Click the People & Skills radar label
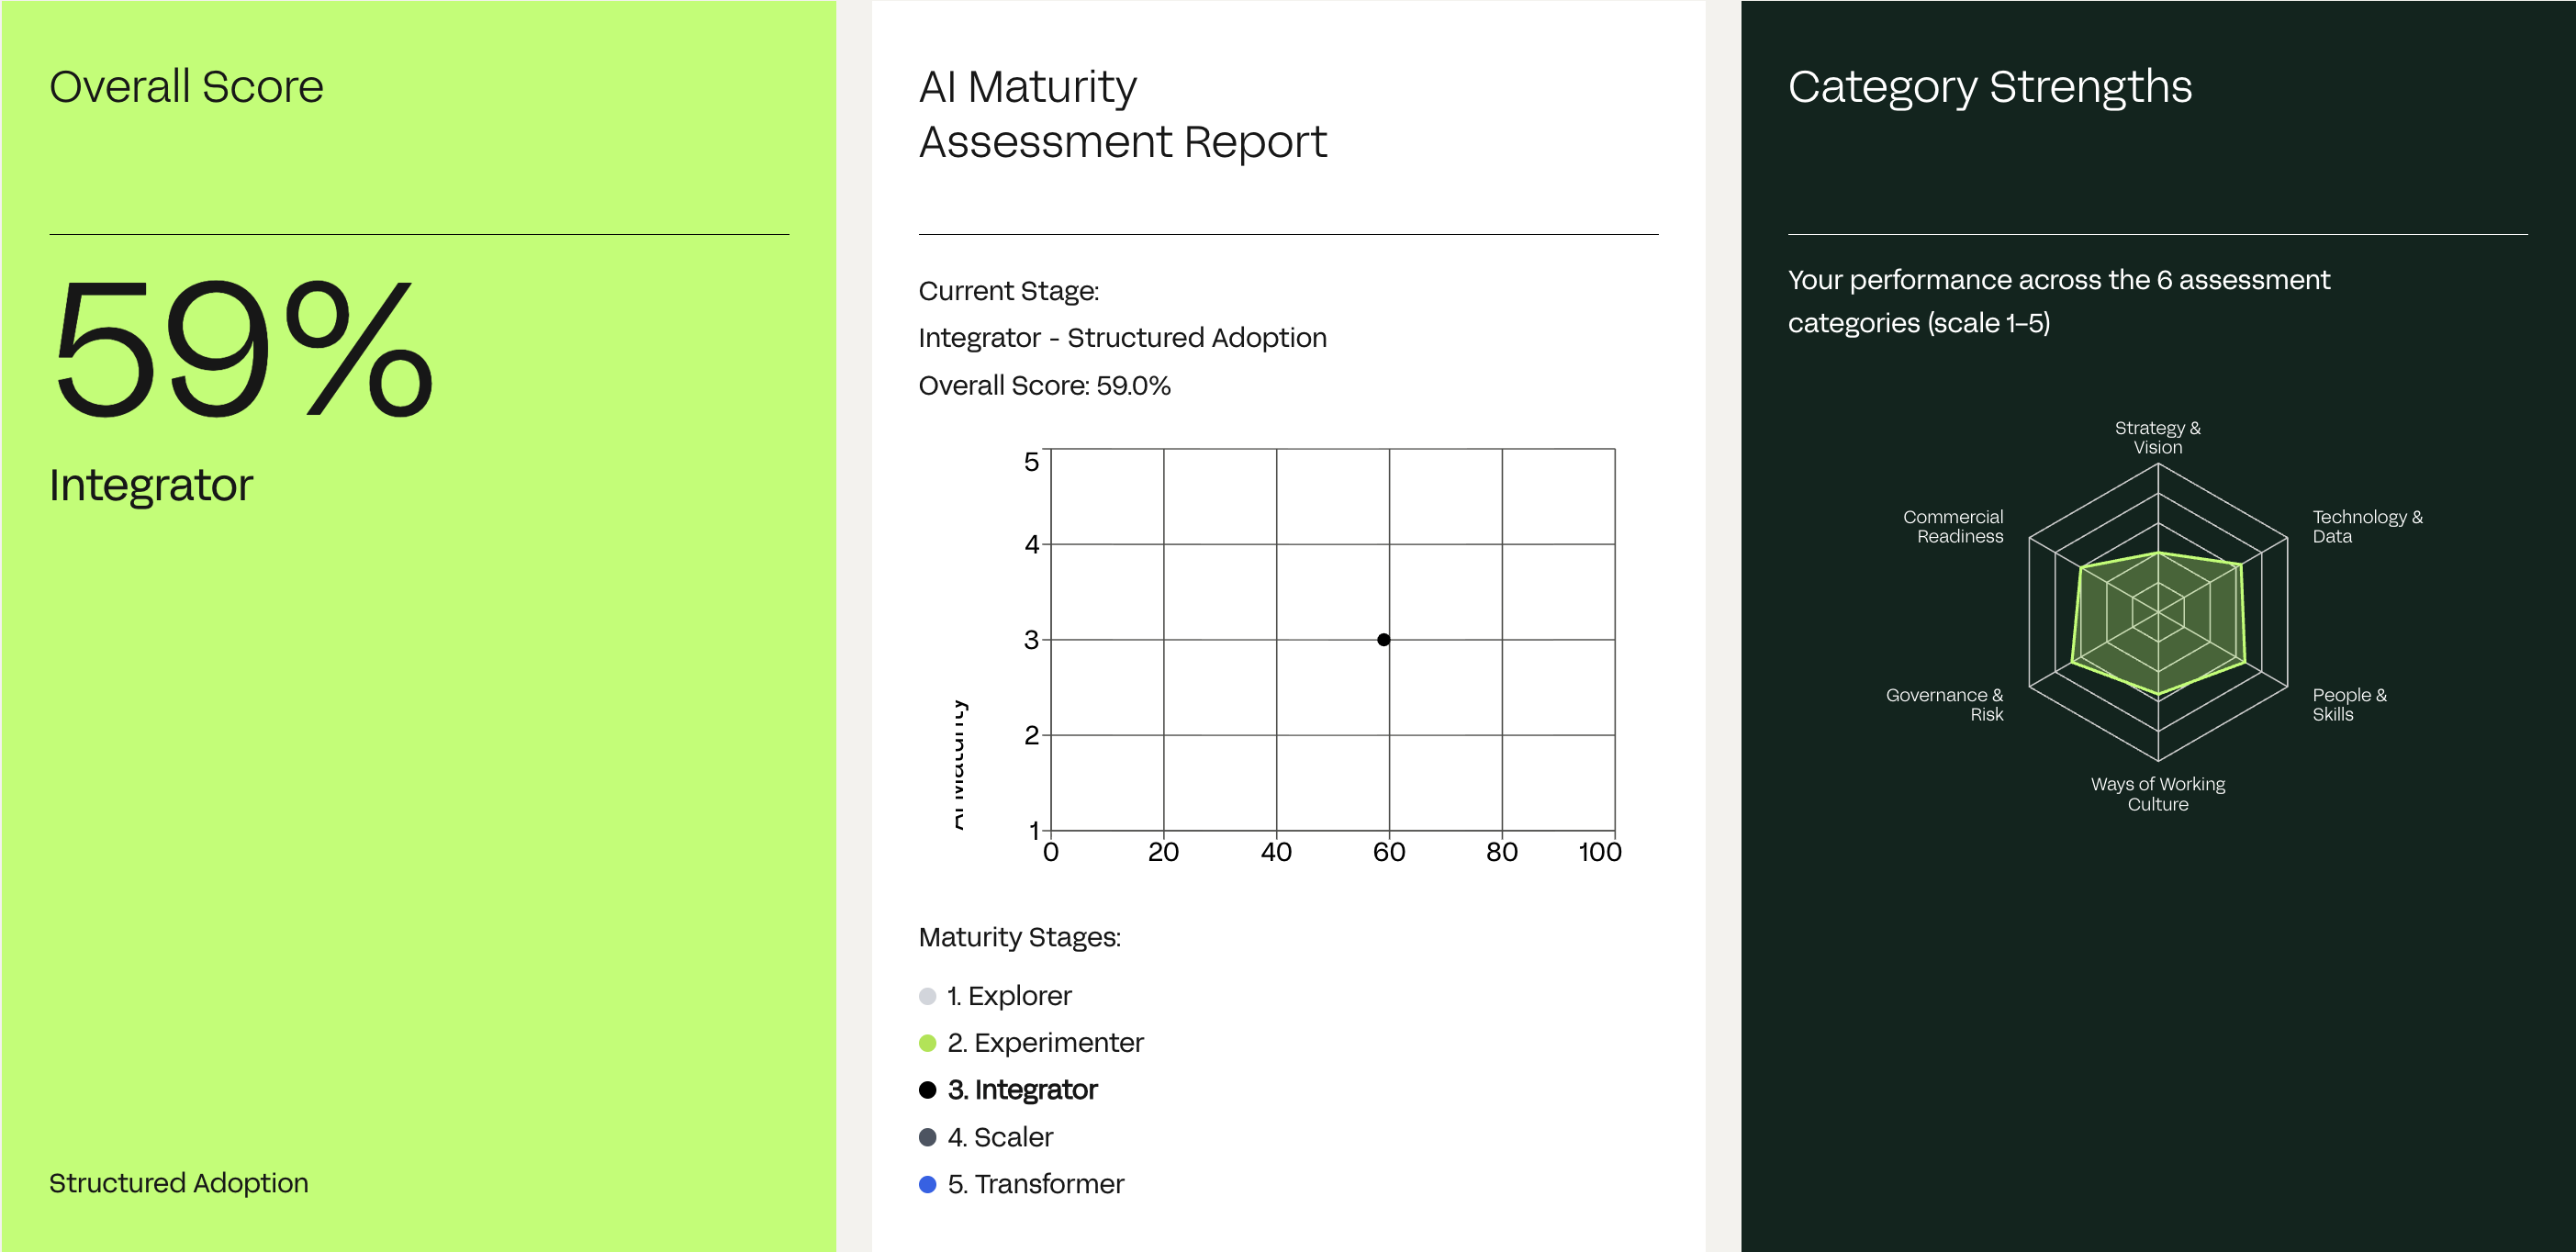The width and height of the screenshot is (2576, 1252). [x=2348, y=704]
